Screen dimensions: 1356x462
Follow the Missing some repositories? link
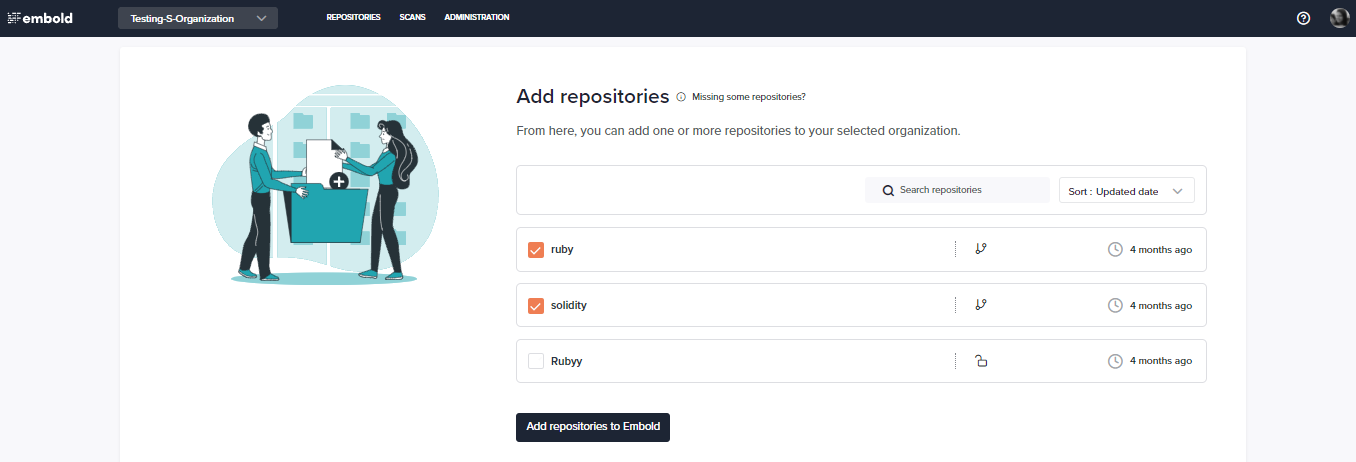pyautogui.click(x=749, y=97)
